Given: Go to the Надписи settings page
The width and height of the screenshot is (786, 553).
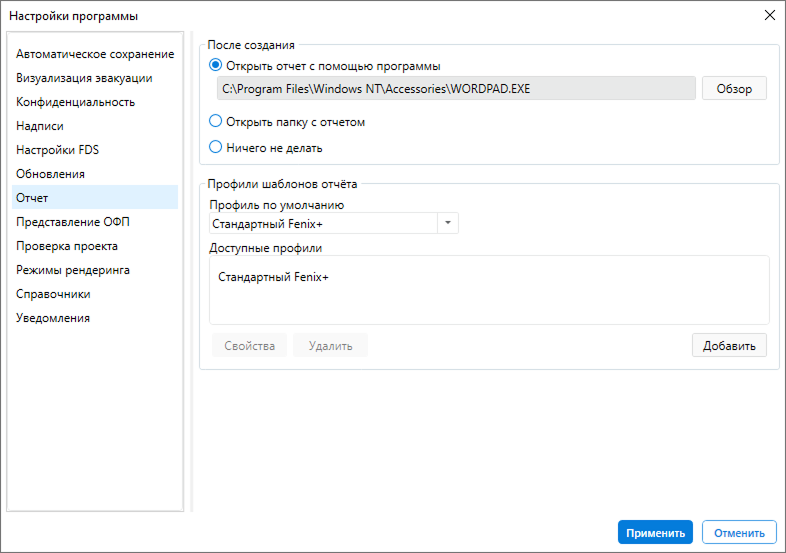Looking at the screenshot, I should (x=95, y=126).
